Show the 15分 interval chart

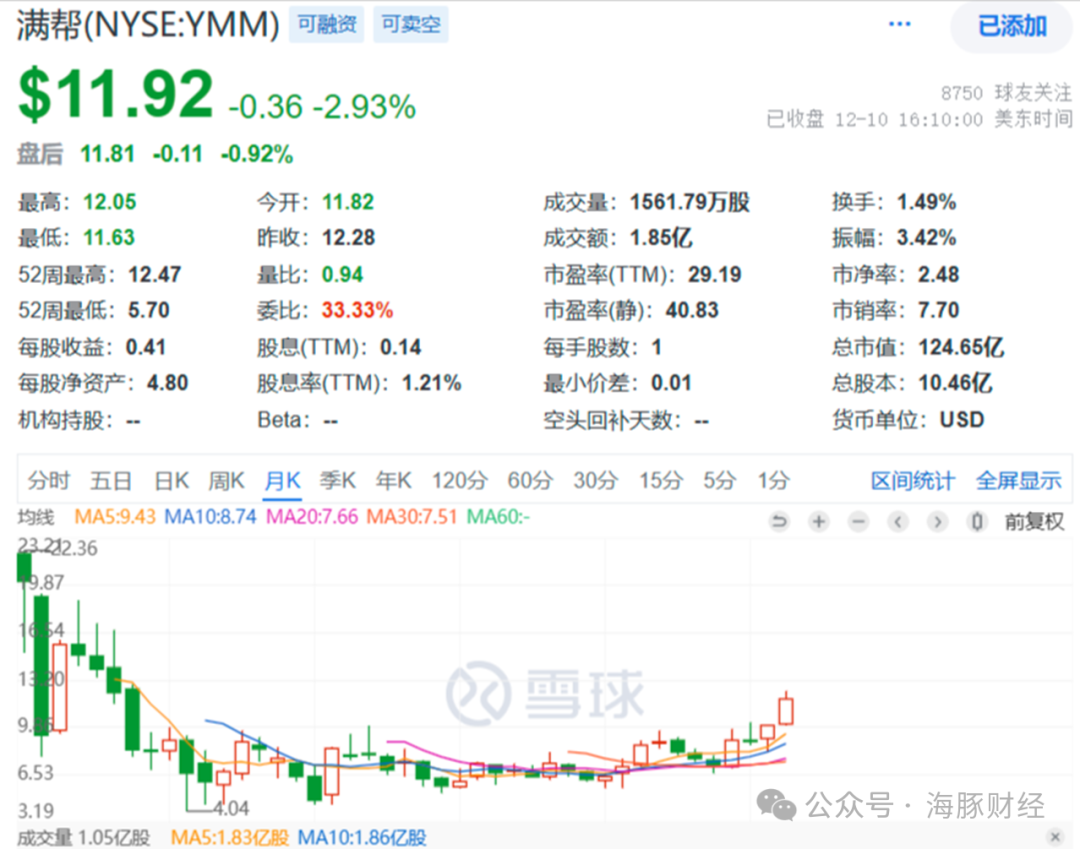[661, 480]
